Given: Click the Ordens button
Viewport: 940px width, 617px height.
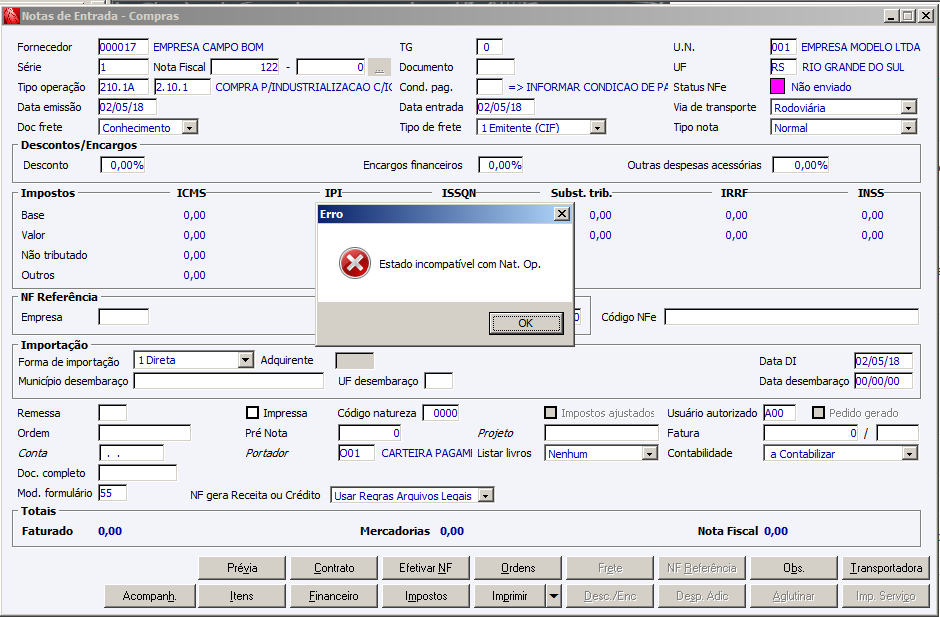Looking at the screenshot, I should tap(518, 568).
